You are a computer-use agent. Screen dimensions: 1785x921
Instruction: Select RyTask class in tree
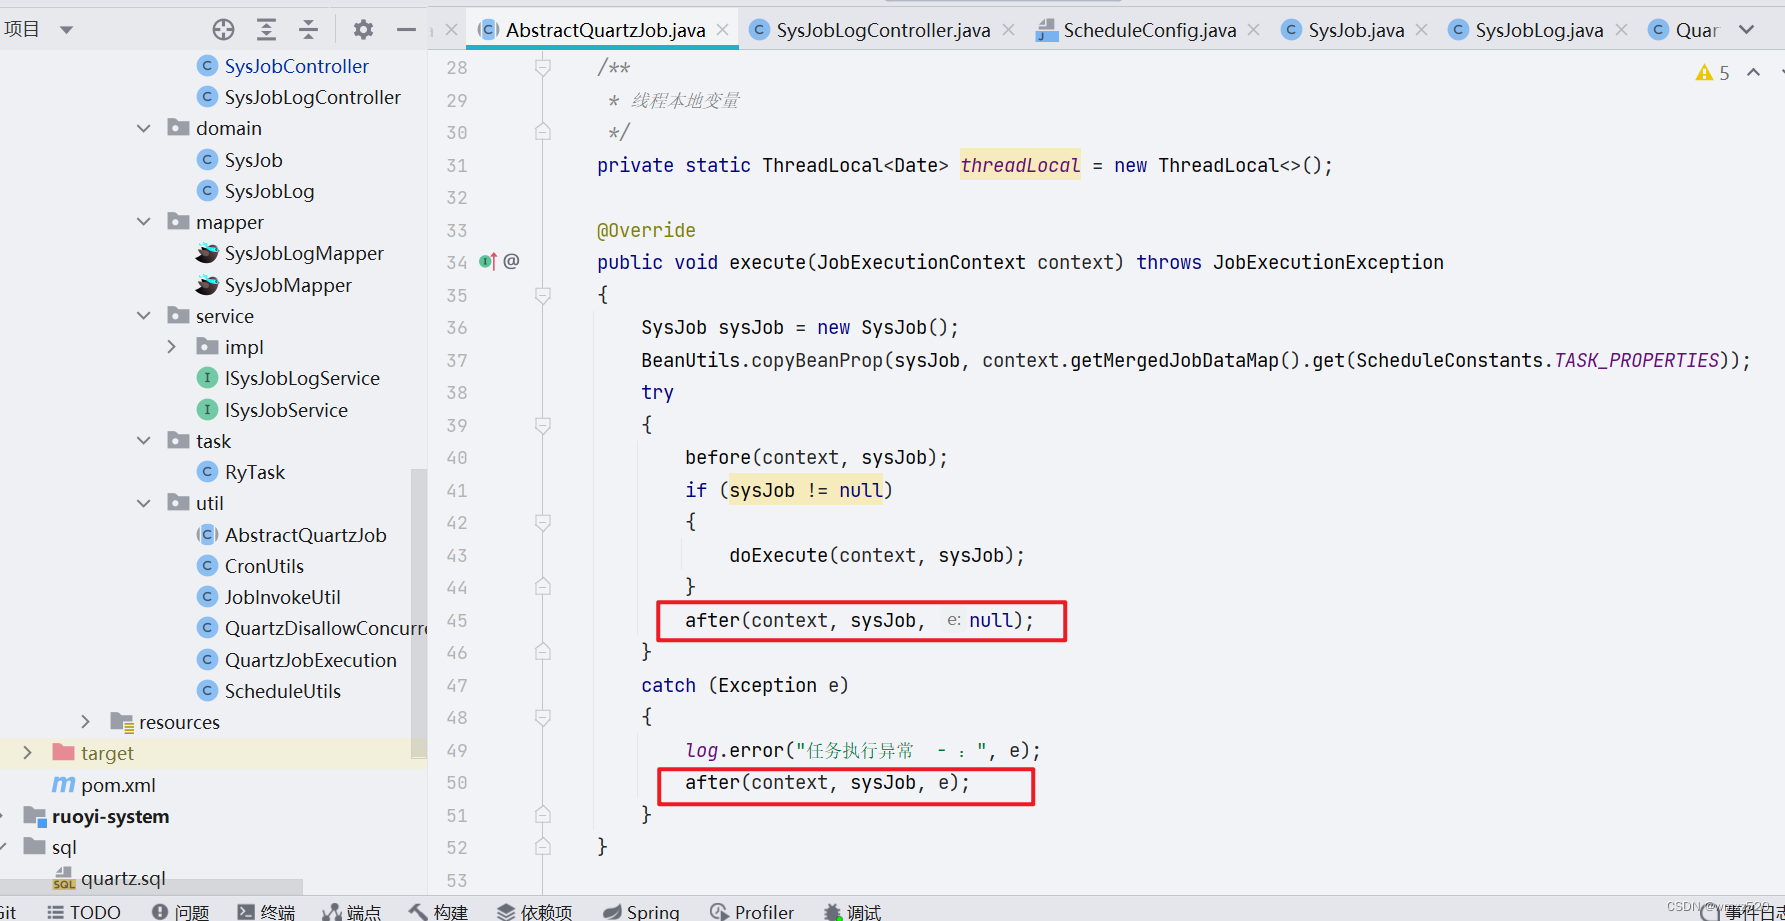tap(254, 472)
